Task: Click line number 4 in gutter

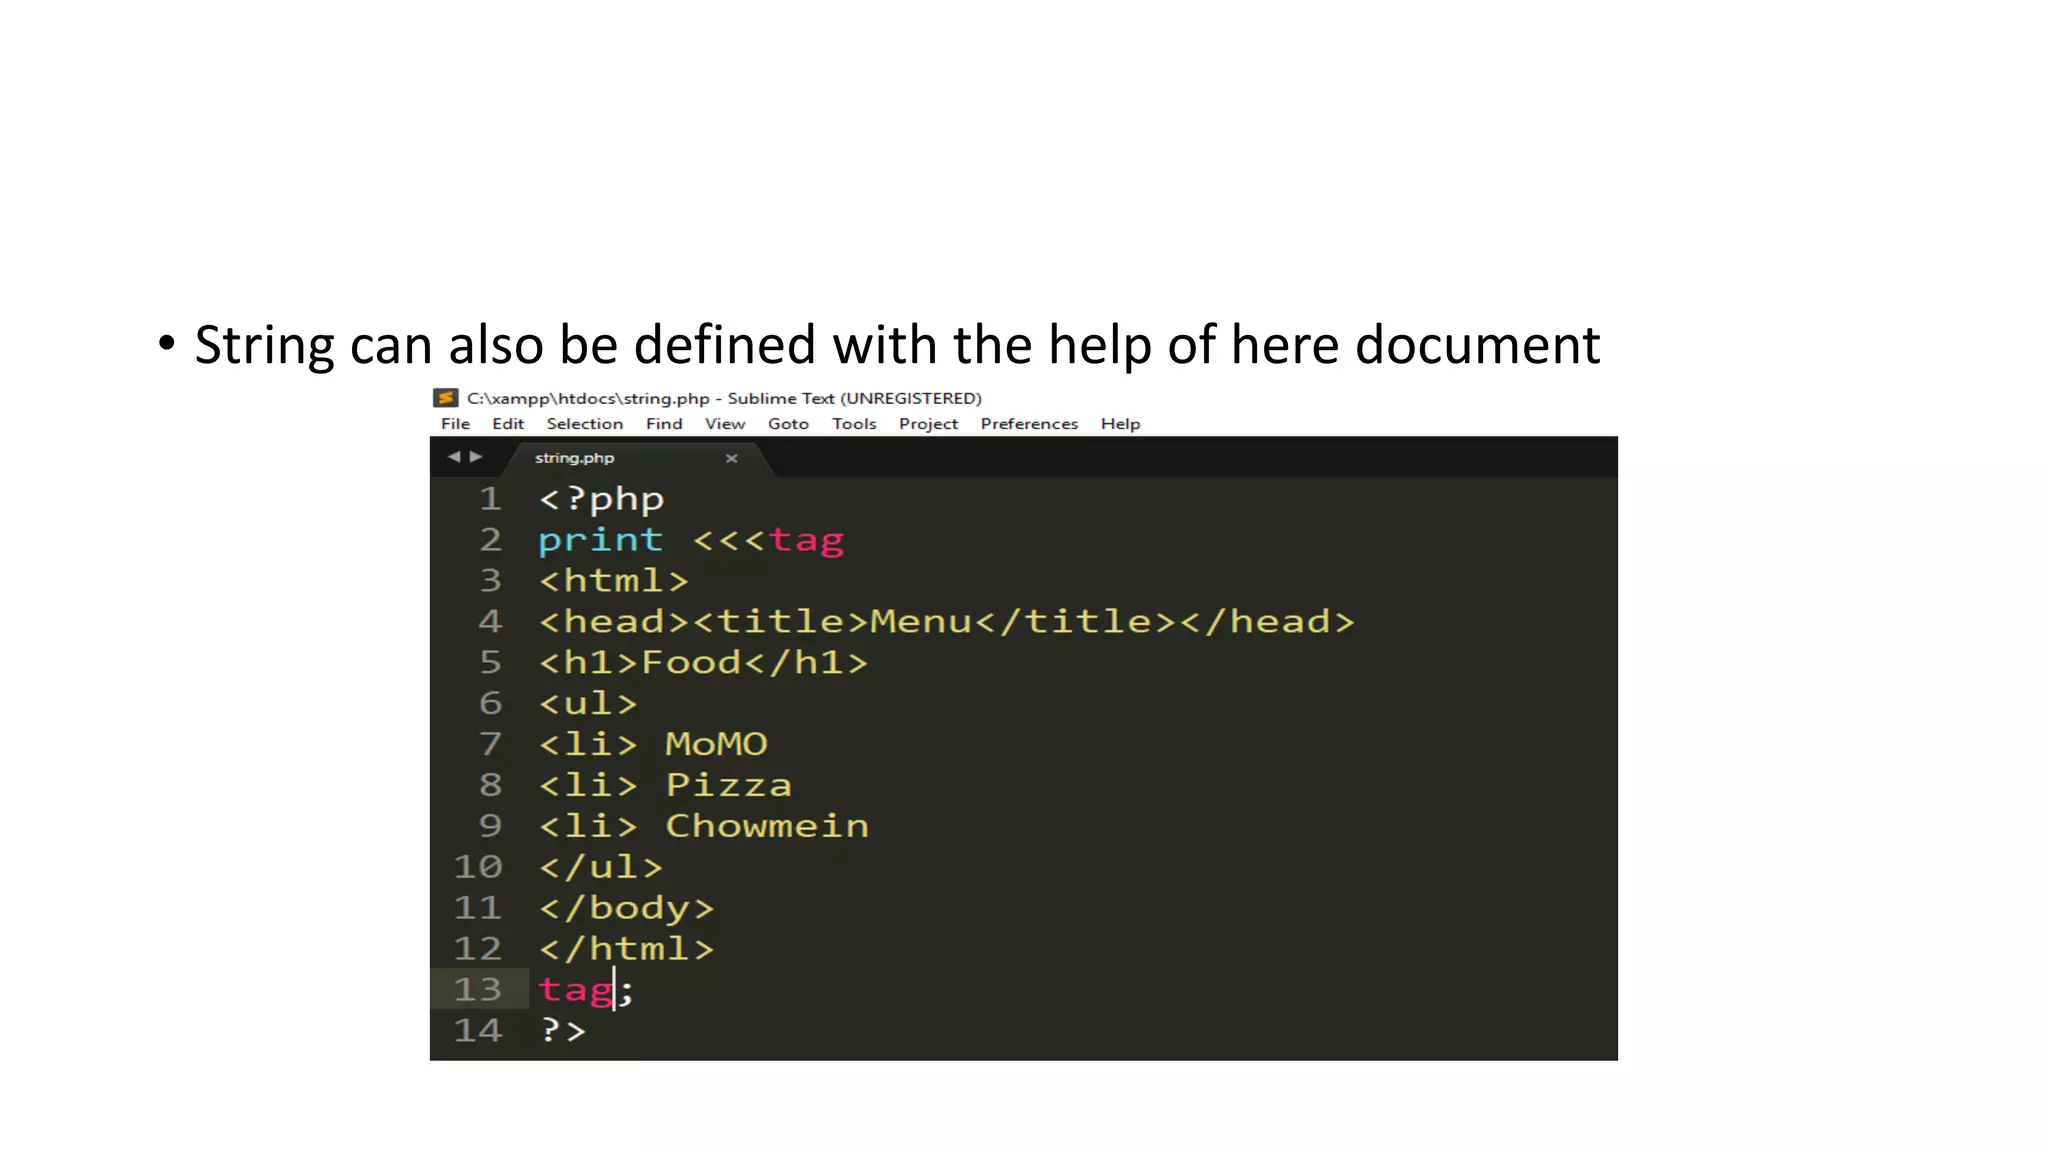Action: (490, 622)
